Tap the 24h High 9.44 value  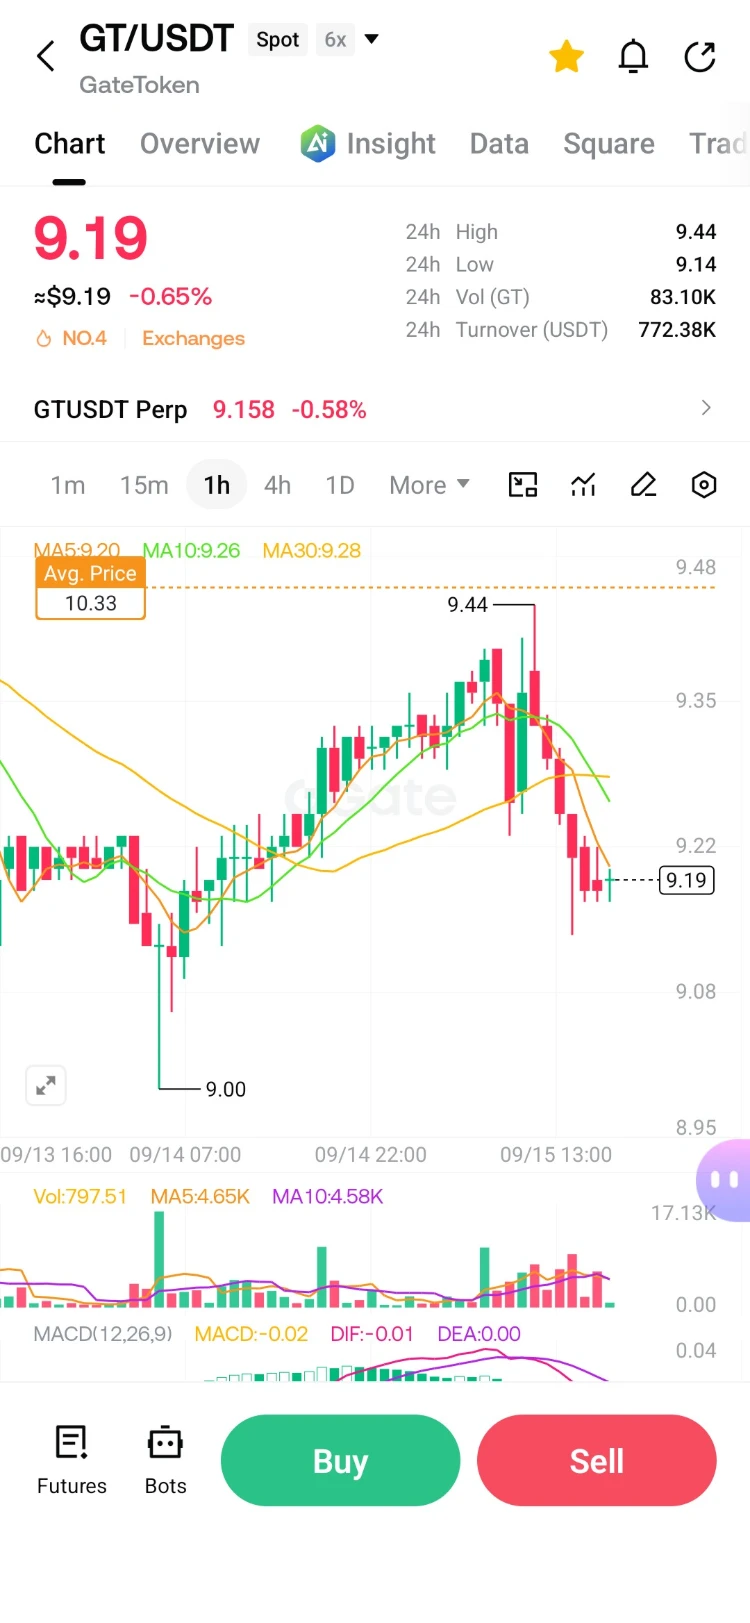tap(696, 232)
